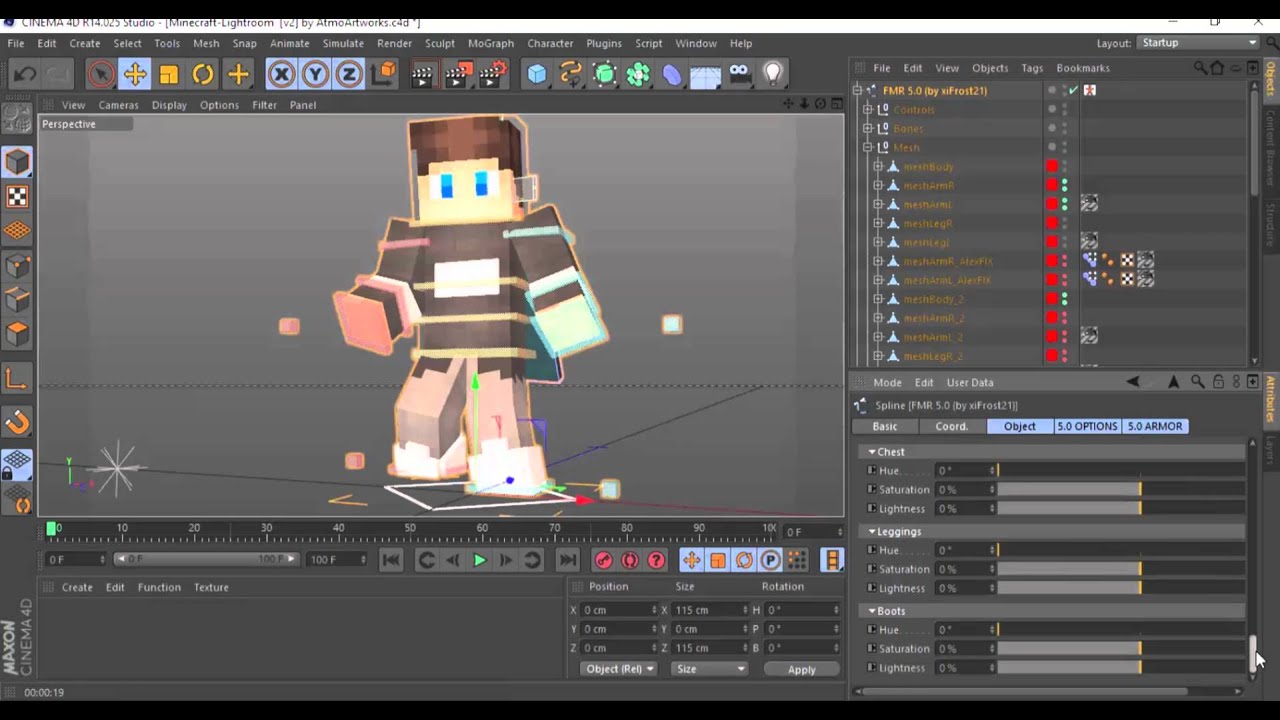Open the Object (Rel) dropdown
The width and height of the screenshot is (1280, 720).
pos(620,669)
